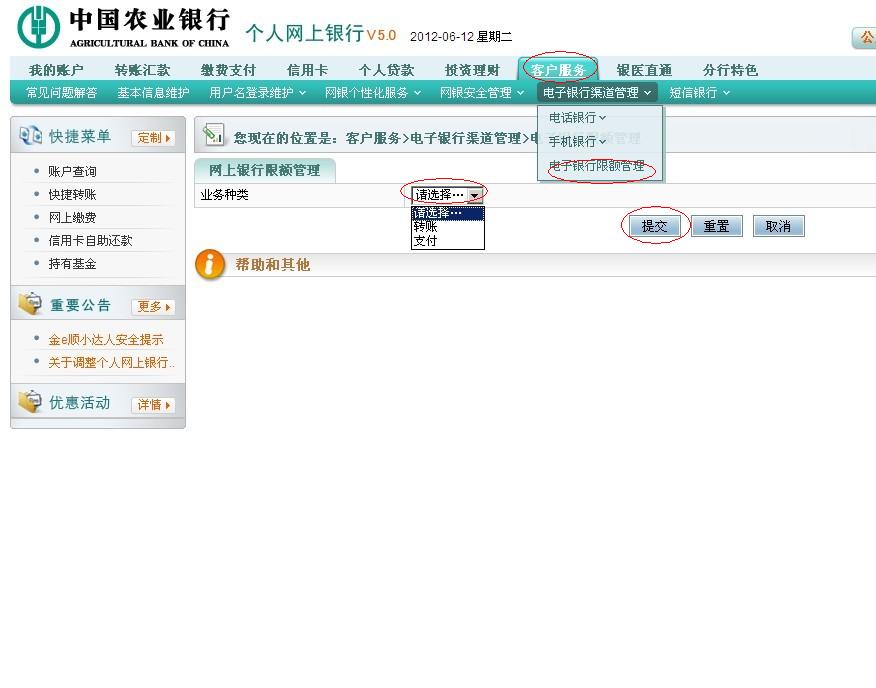Open 电话银行 submenu item

point(577,118)
